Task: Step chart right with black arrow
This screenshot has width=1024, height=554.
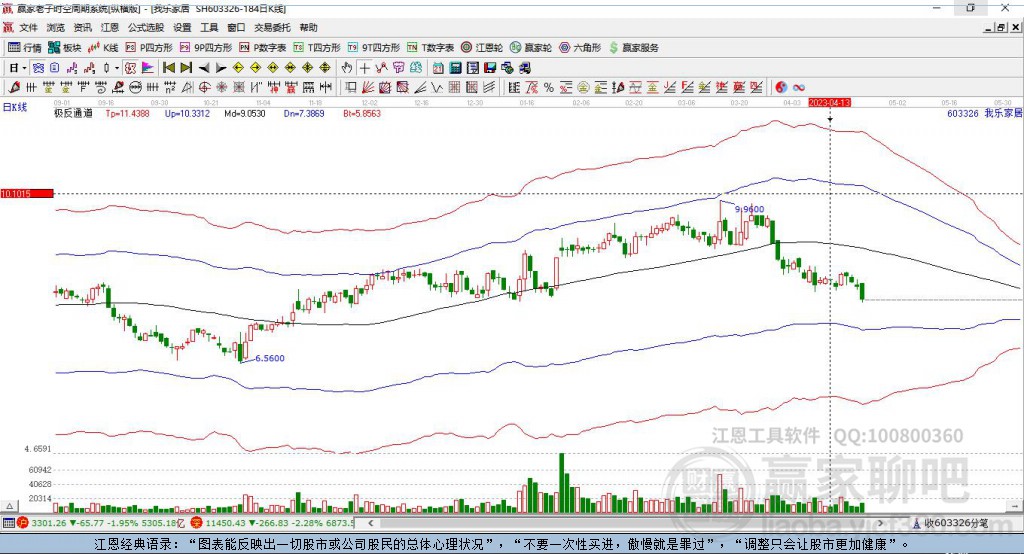Action: point(221,68)
